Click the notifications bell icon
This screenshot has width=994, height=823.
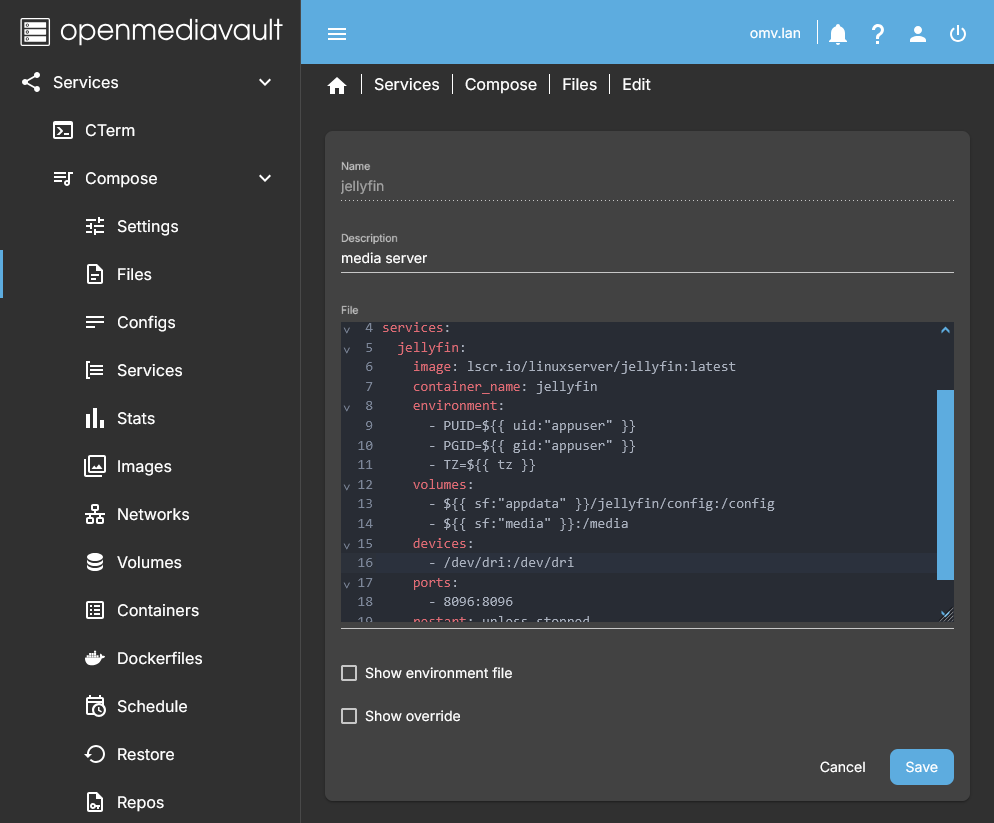(x=838, y=34)
